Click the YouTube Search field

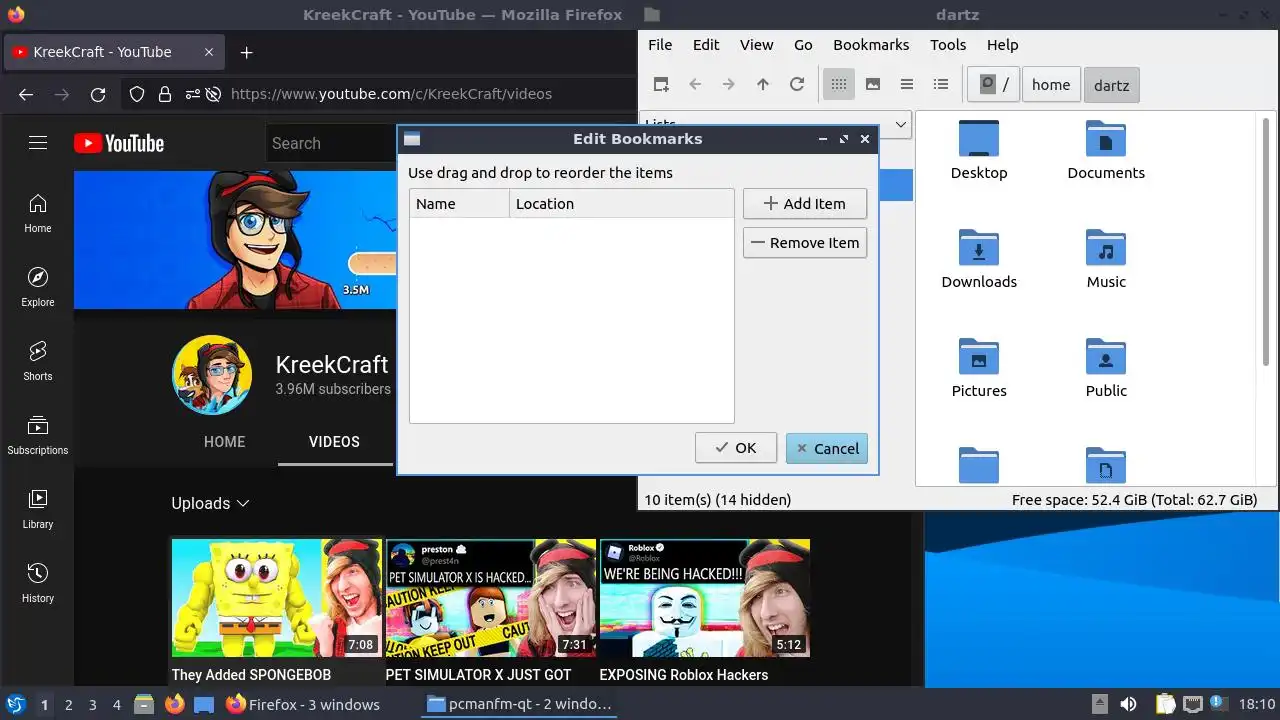(x=332, y=143)
